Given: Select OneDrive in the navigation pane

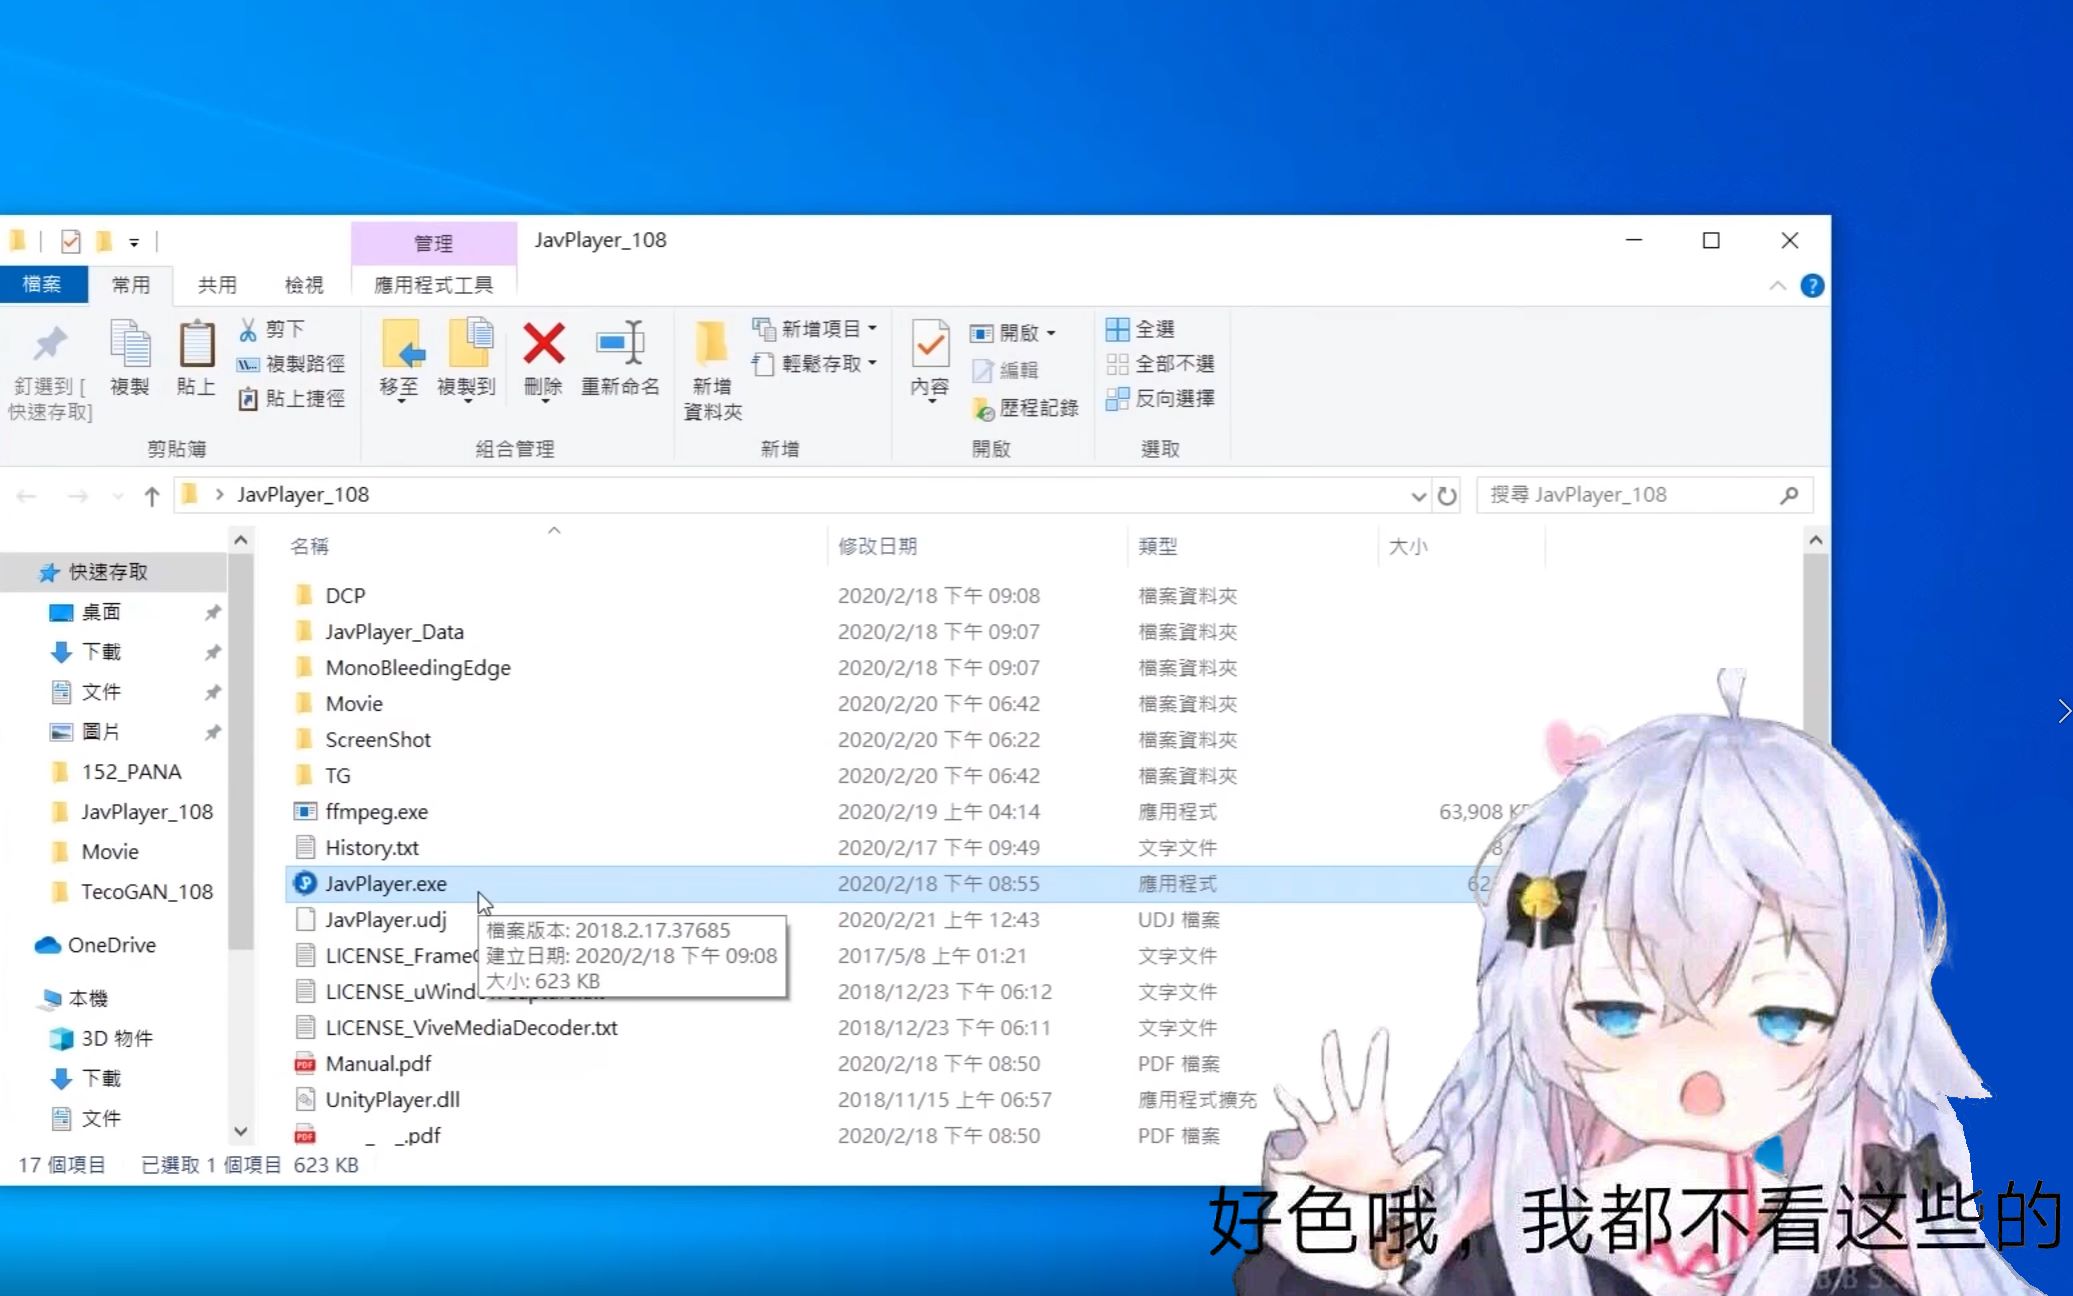Looking at the screenshot, I should coord(111,945).
